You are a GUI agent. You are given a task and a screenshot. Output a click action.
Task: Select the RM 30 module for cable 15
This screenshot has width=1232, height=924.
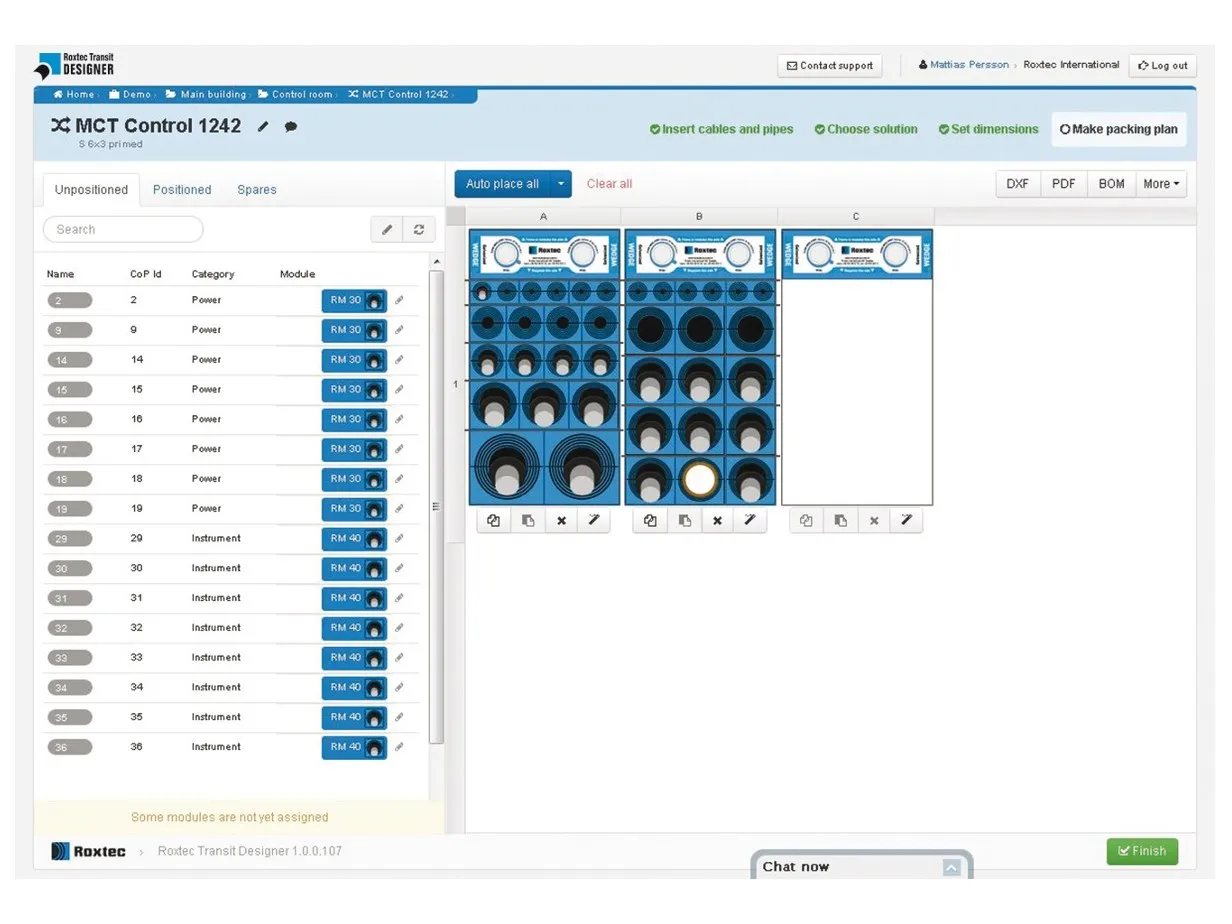[x=354, y=389]
